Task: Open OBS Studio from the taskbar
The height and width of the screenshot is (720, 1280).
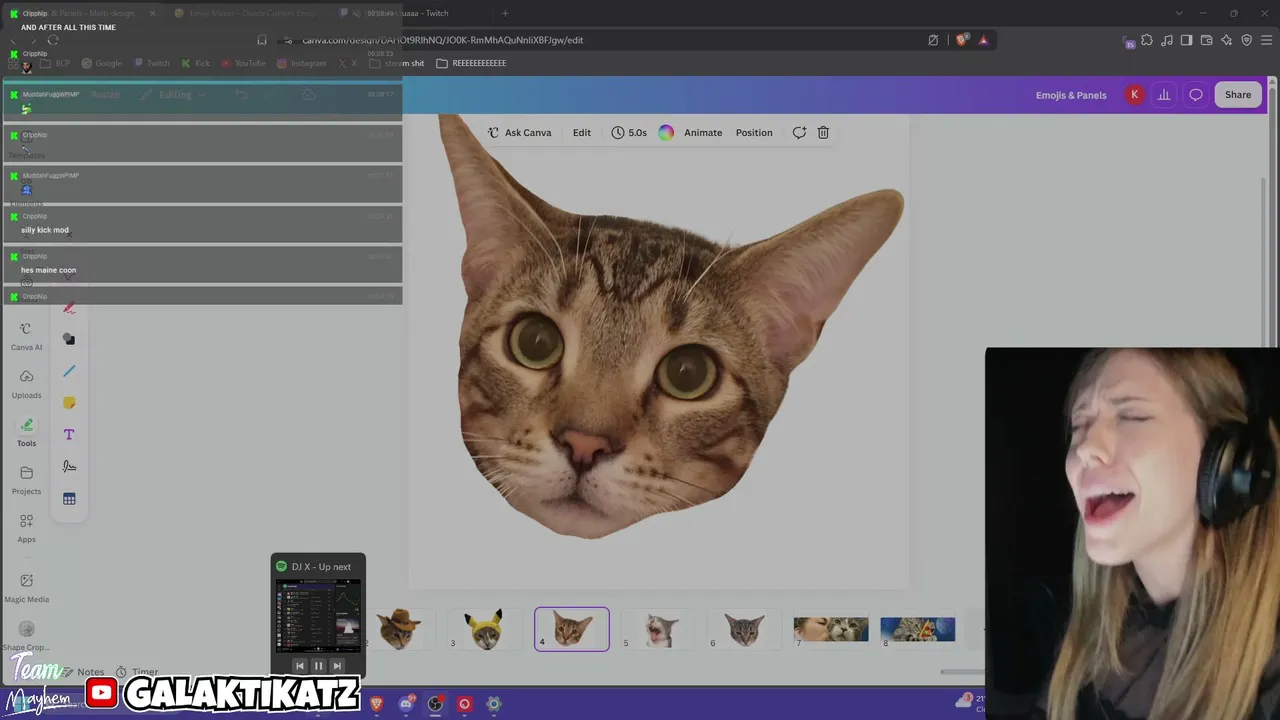Action: (x=435, y=704)
